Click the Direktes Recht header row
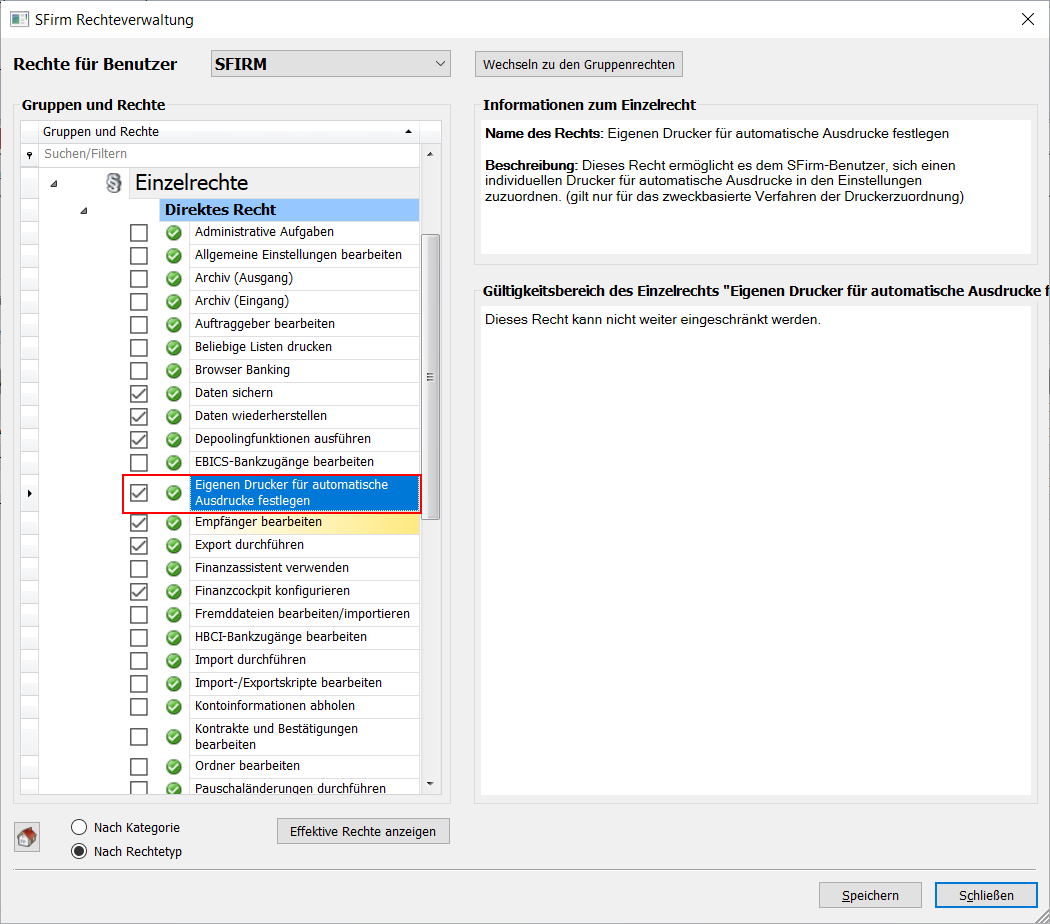Viewport: 1050px width, 924px height. coord(289,210)
